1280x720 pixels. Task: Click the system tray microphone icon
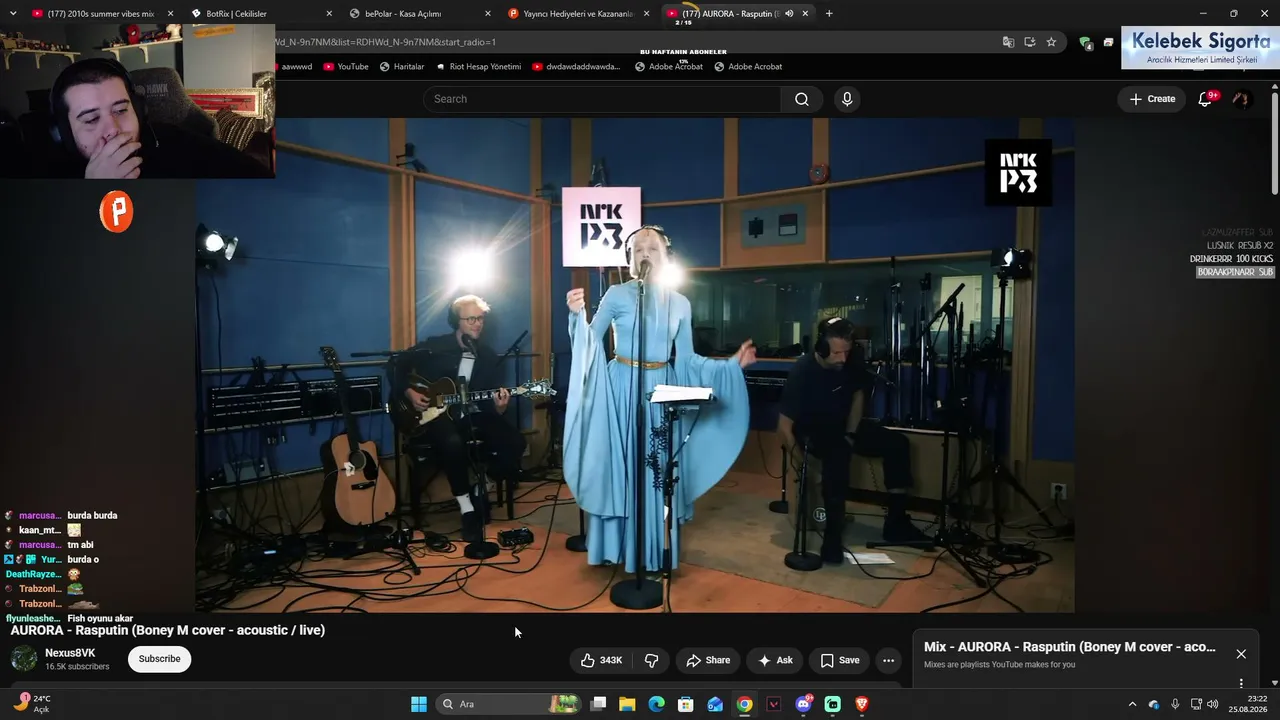(1175, 704)
